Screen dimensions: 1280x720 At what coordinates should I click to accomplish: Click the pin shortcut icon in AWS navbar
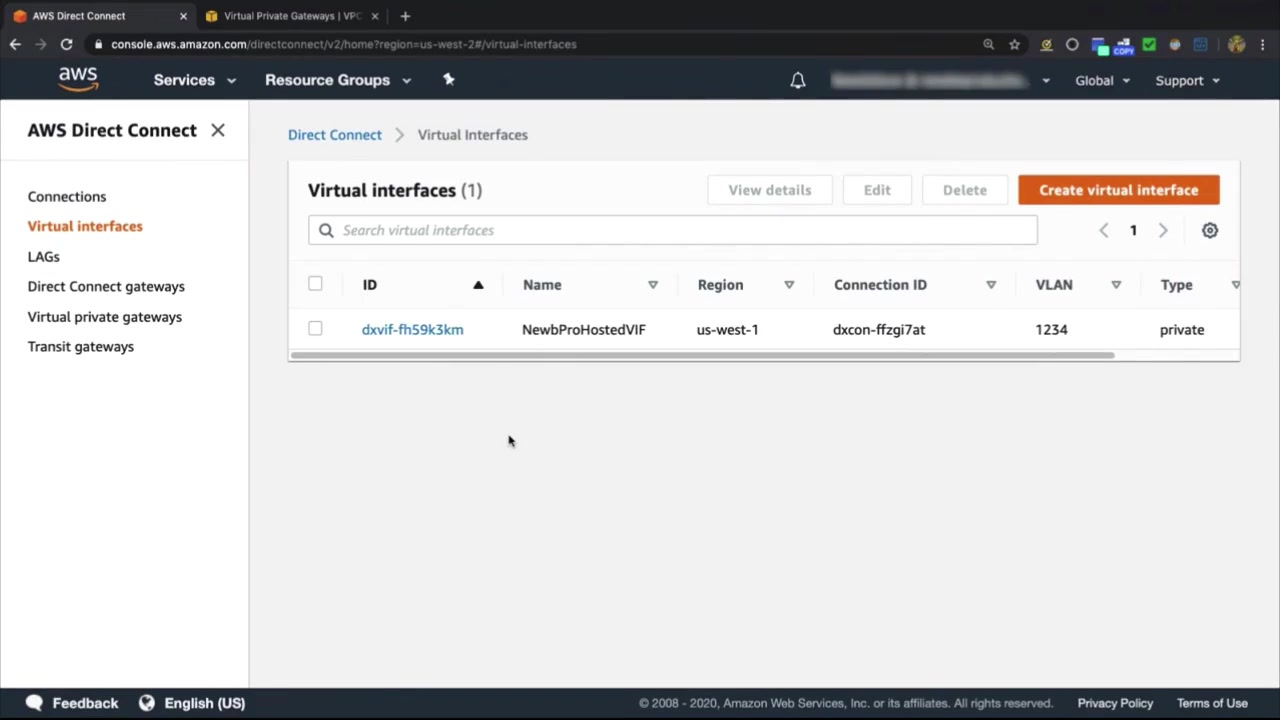[x=449, y=80]
